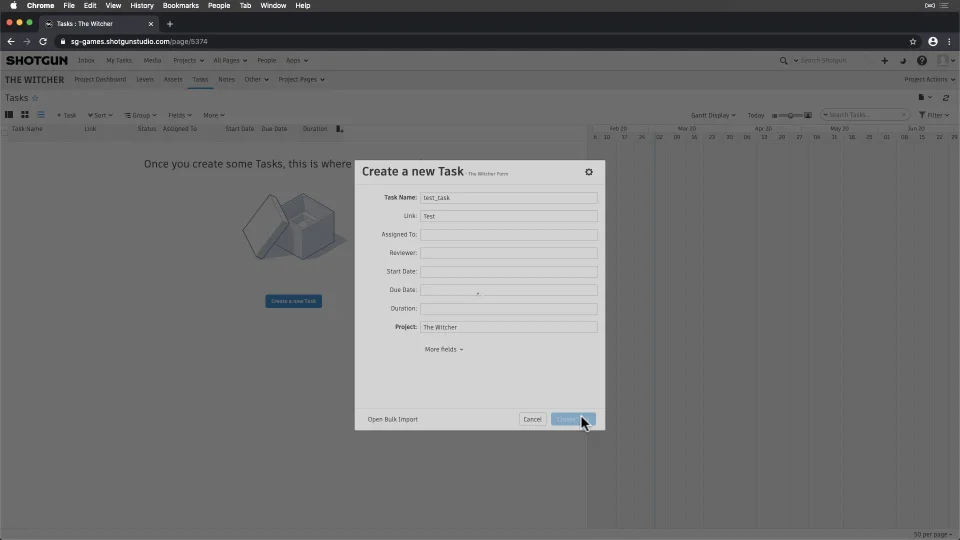
Task: Switch to the Notes tab
Action: (x=227, y=80)
